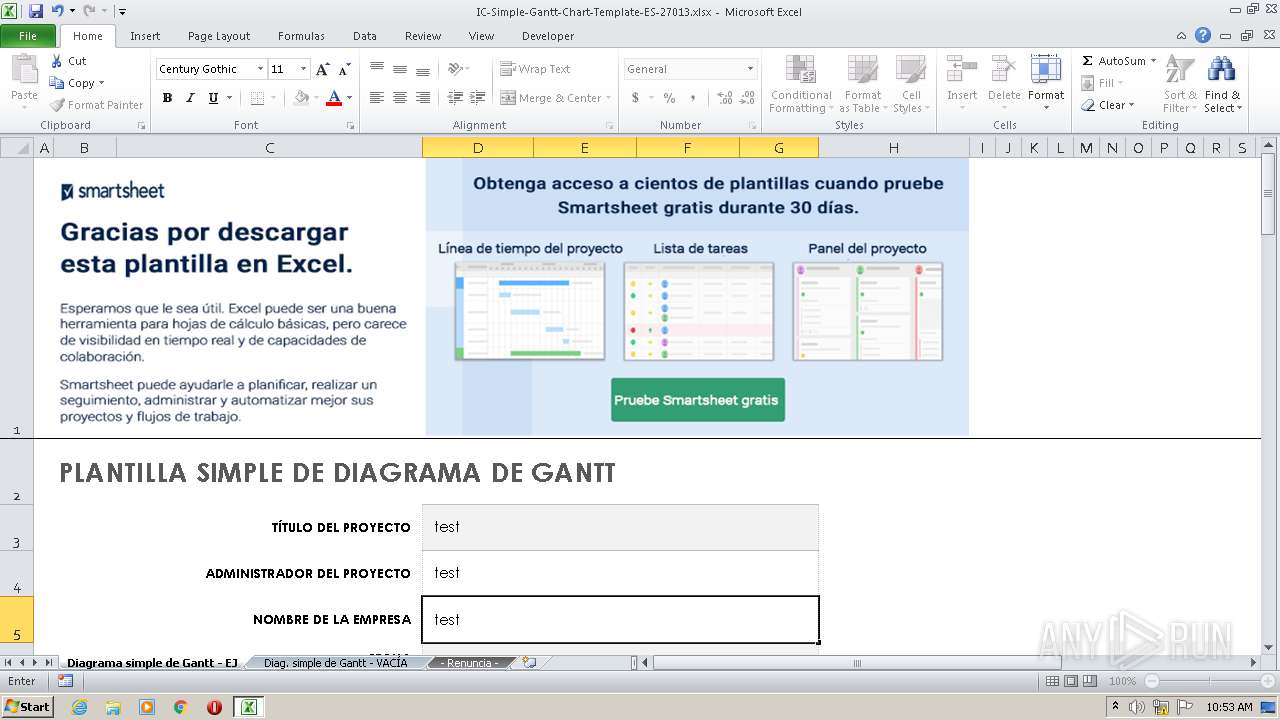Shrink font size with the small A icon
Image resolution: width=1280 pixels, height=720 pixels.
344,69
